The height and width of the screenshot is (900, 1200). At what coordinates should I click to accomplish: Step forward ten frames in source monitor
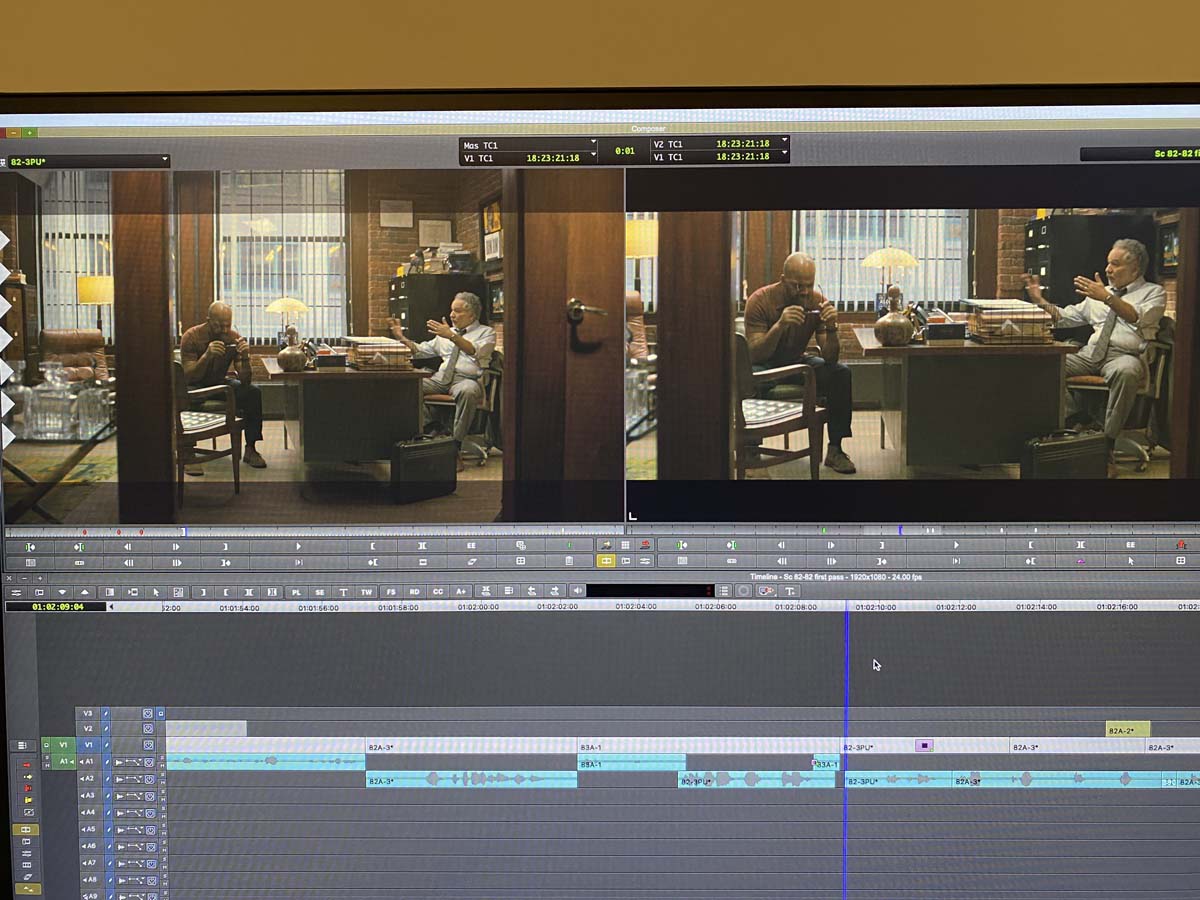click(x=176, y=562)
